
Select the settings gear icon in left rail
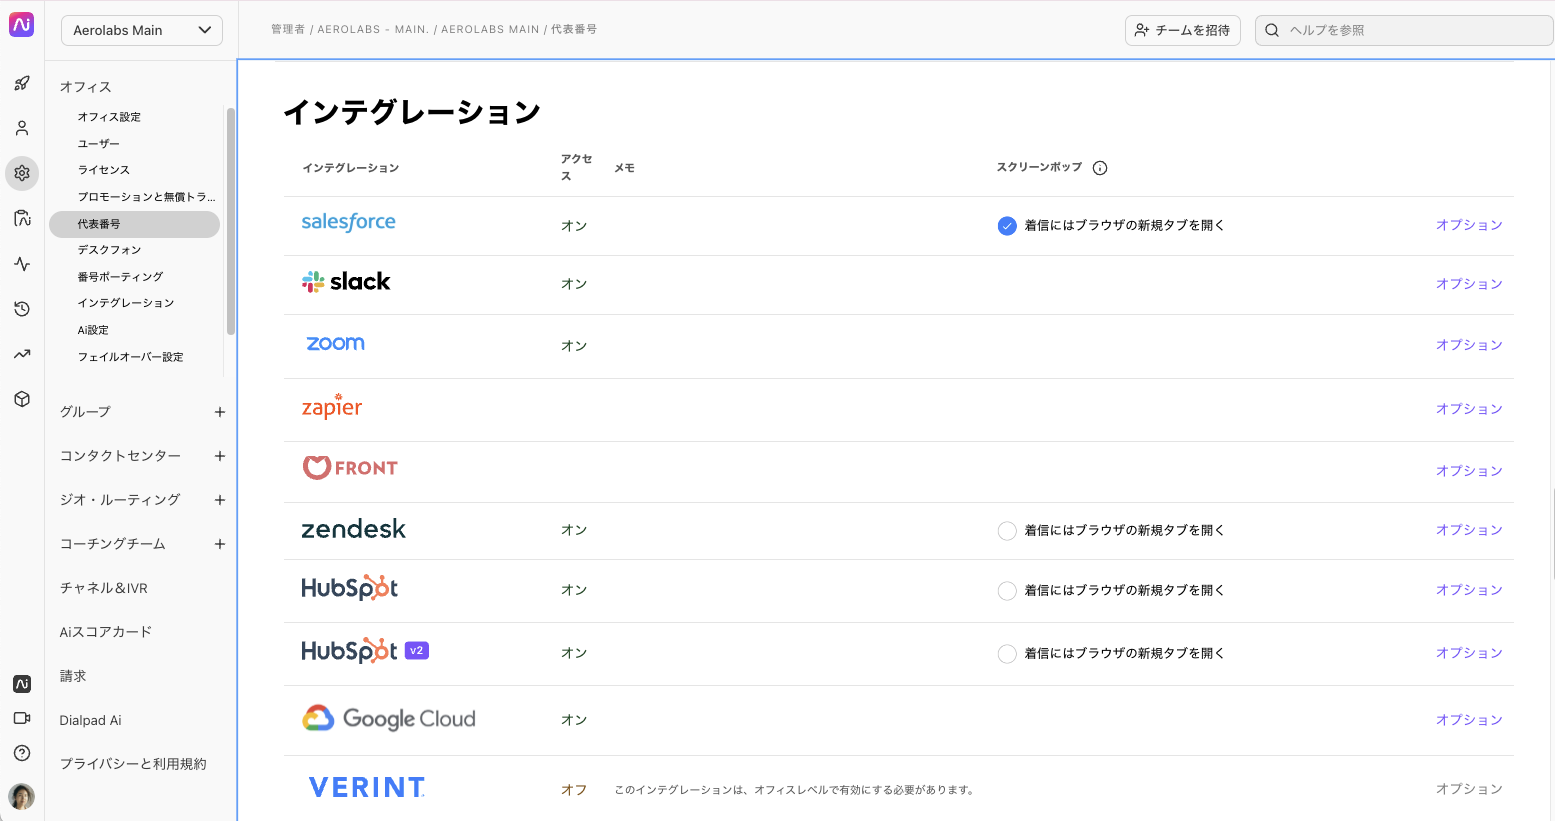pyautogui.click(x=22, y=173)
